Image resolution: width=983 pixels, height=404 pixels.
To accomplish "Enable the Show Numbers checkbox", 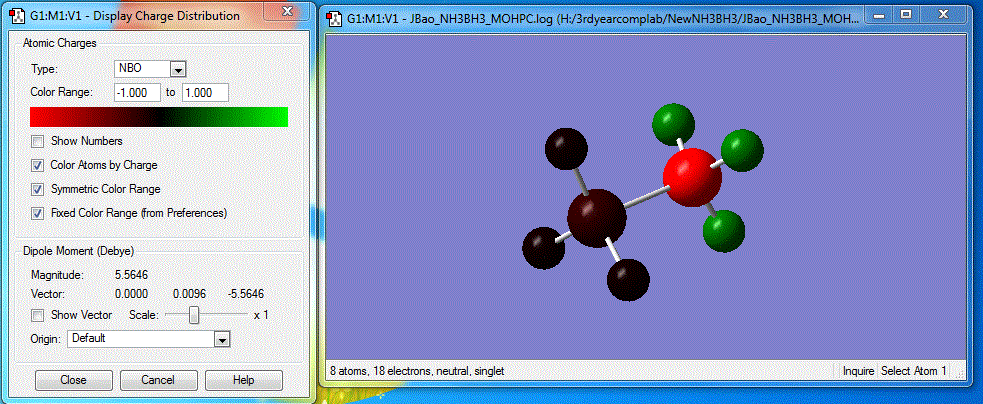I will pyautogui.click(x=38, y=141).
